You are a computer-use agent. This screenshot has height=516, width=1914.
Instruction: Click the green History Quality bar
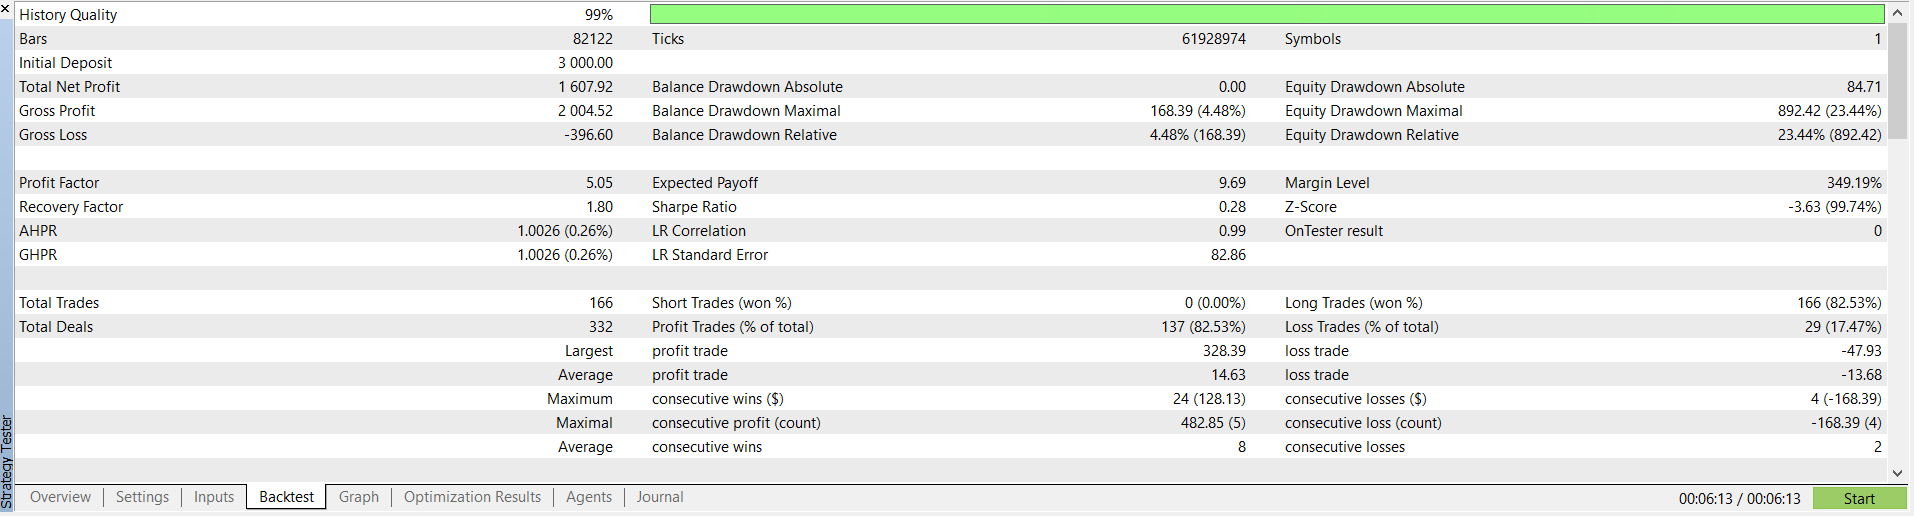(x=1267, y=14)
